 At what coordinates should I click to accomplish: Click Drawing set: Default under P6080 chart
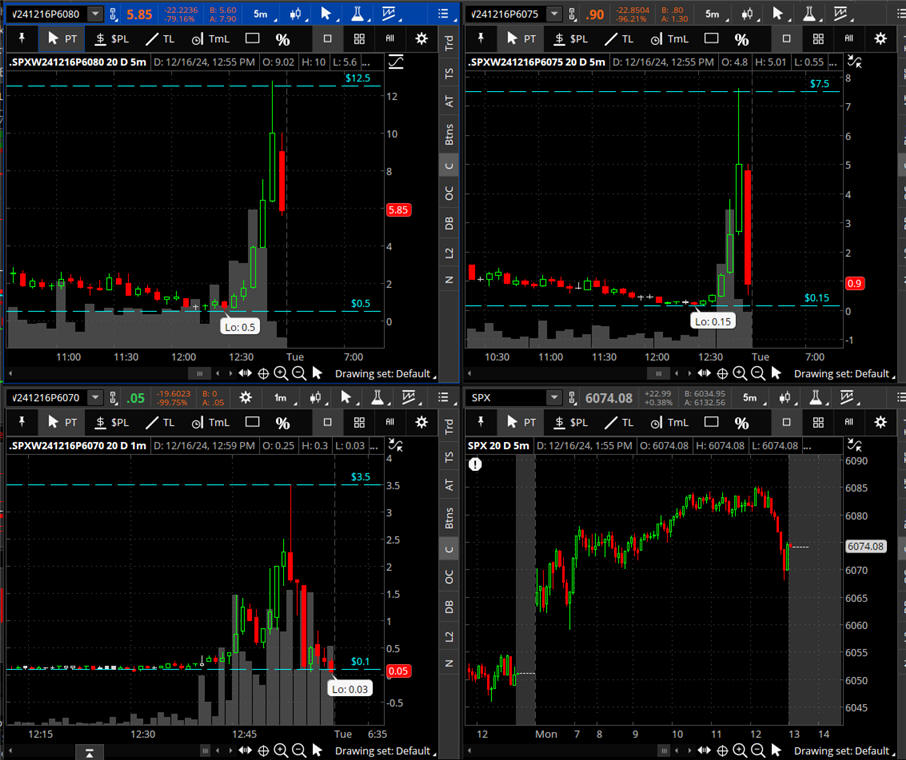(x=385, y=373)
